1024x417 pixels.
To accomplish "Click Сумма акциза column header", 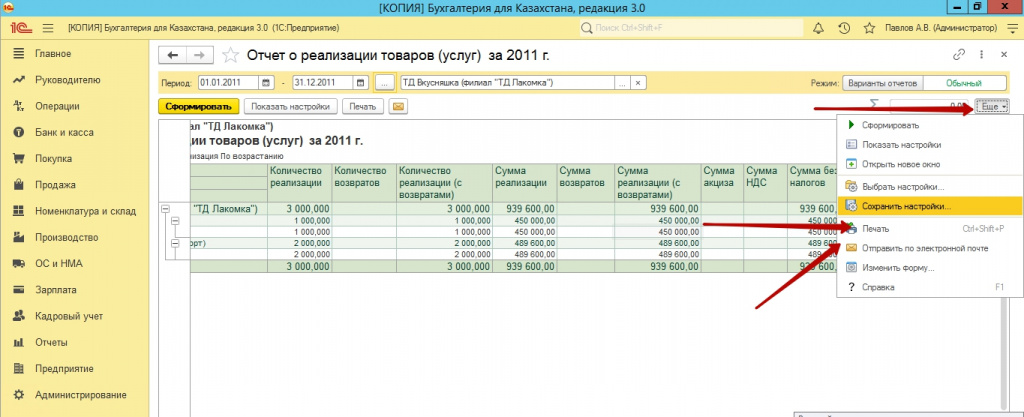I will click(x=722, y=183).
